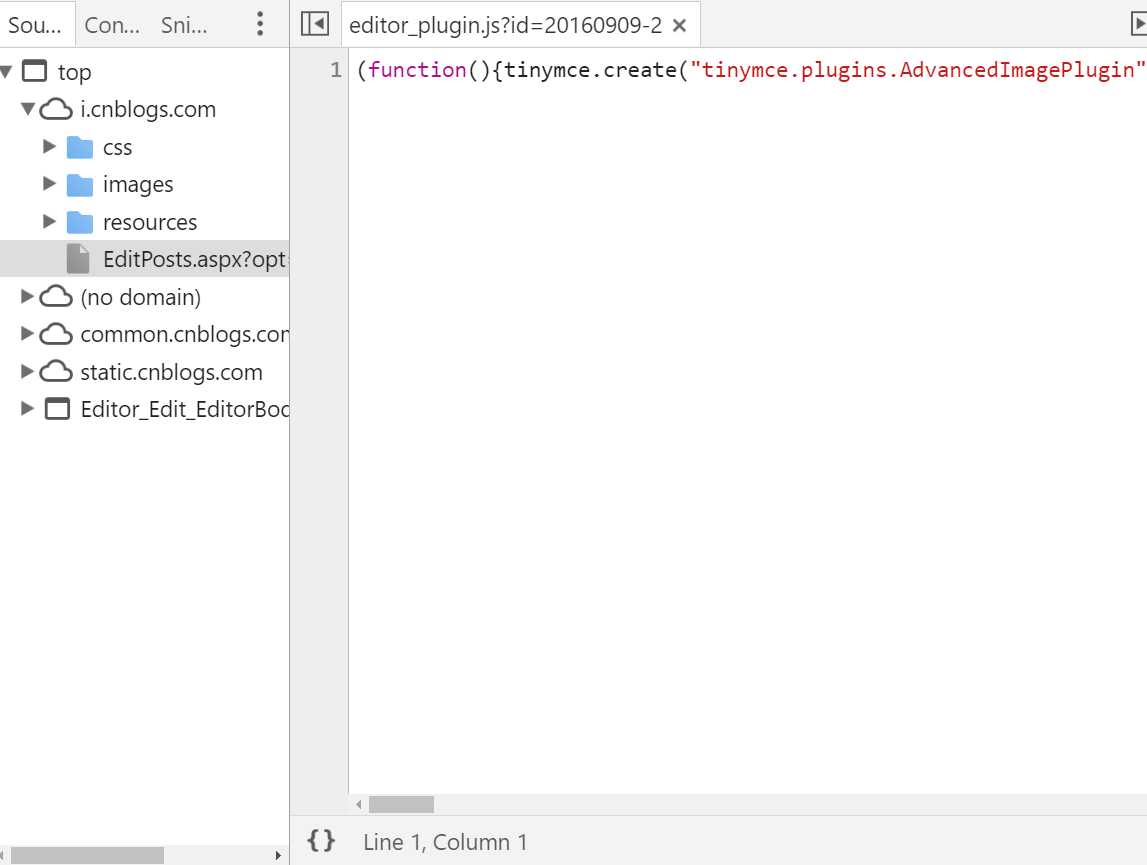Switch to the Content scripts tab
1147x865 pixels.
[x=112, y=25]
